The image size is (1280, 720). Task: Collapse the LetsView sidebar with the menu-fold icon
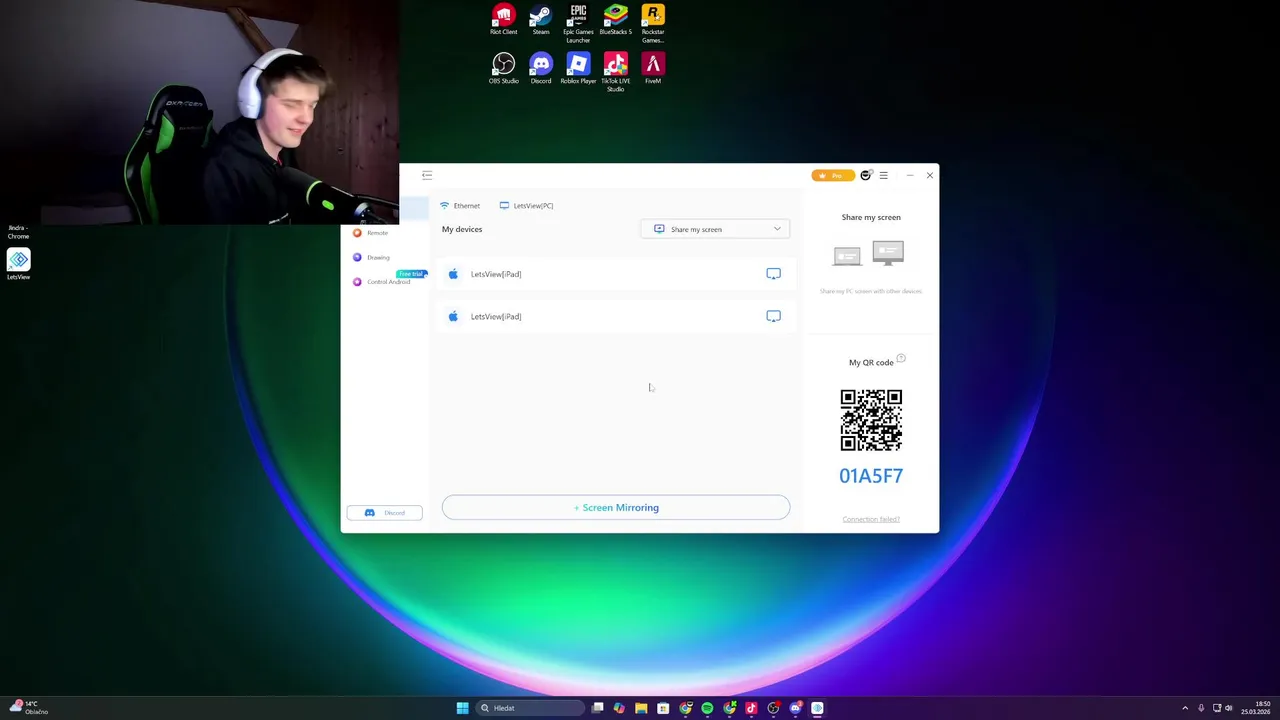pos(427,175)
